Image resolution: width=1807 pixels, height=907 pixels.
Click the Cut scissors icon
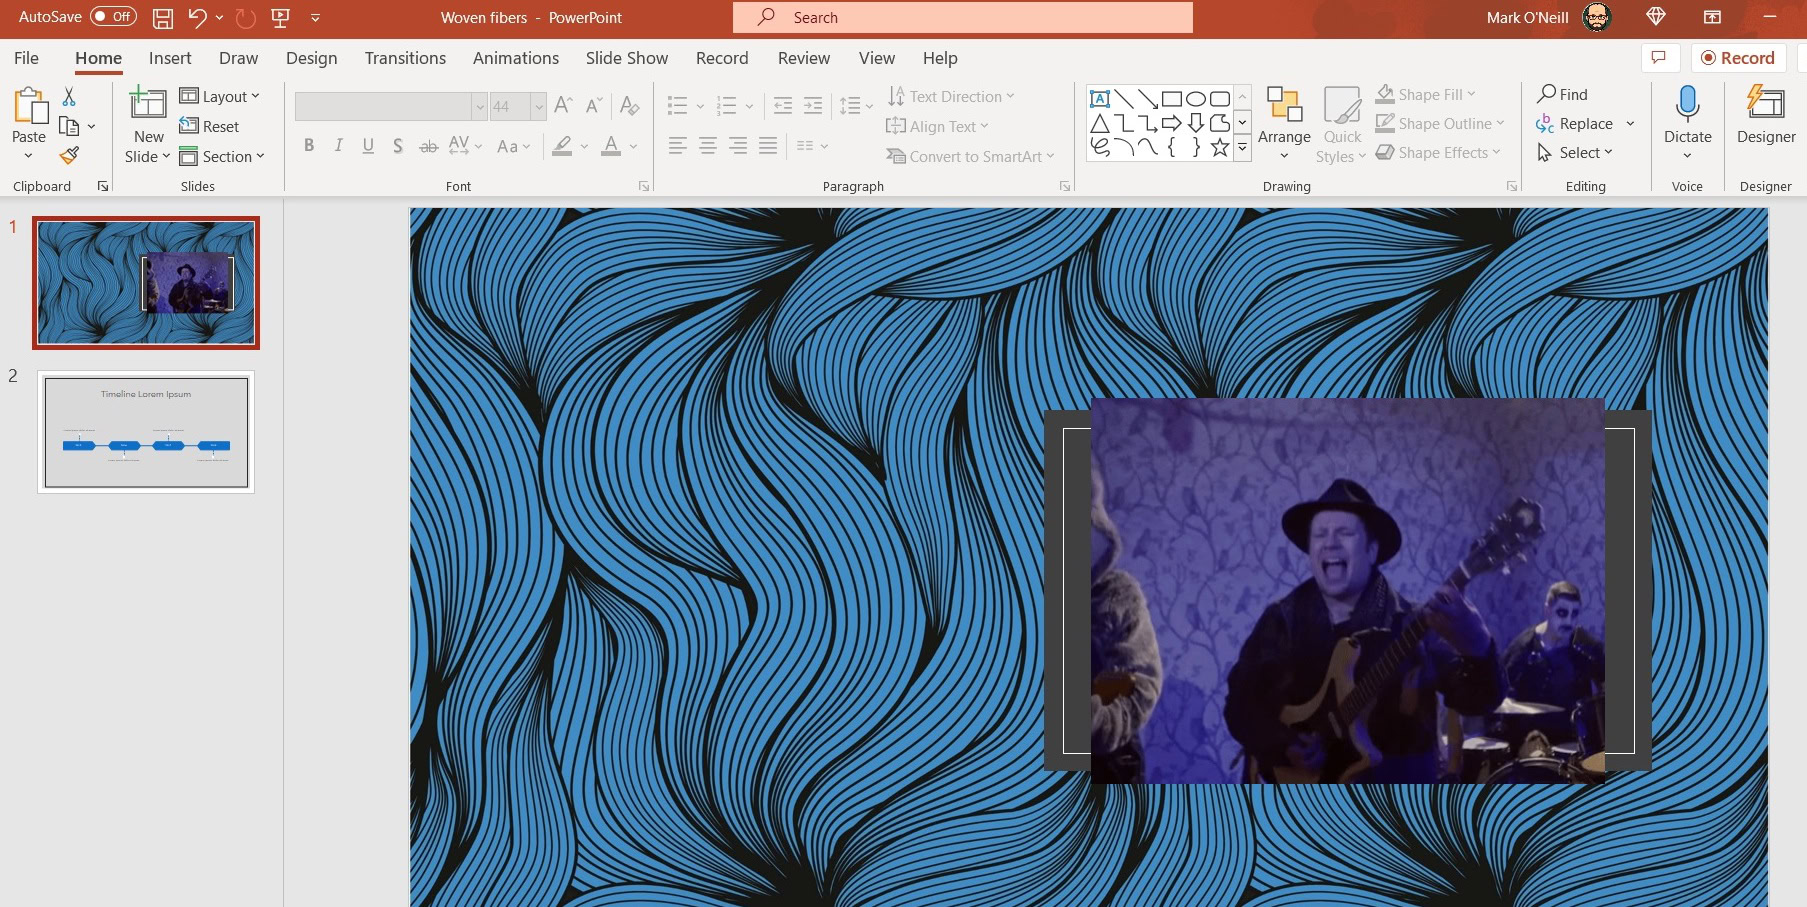click(69, 96)
